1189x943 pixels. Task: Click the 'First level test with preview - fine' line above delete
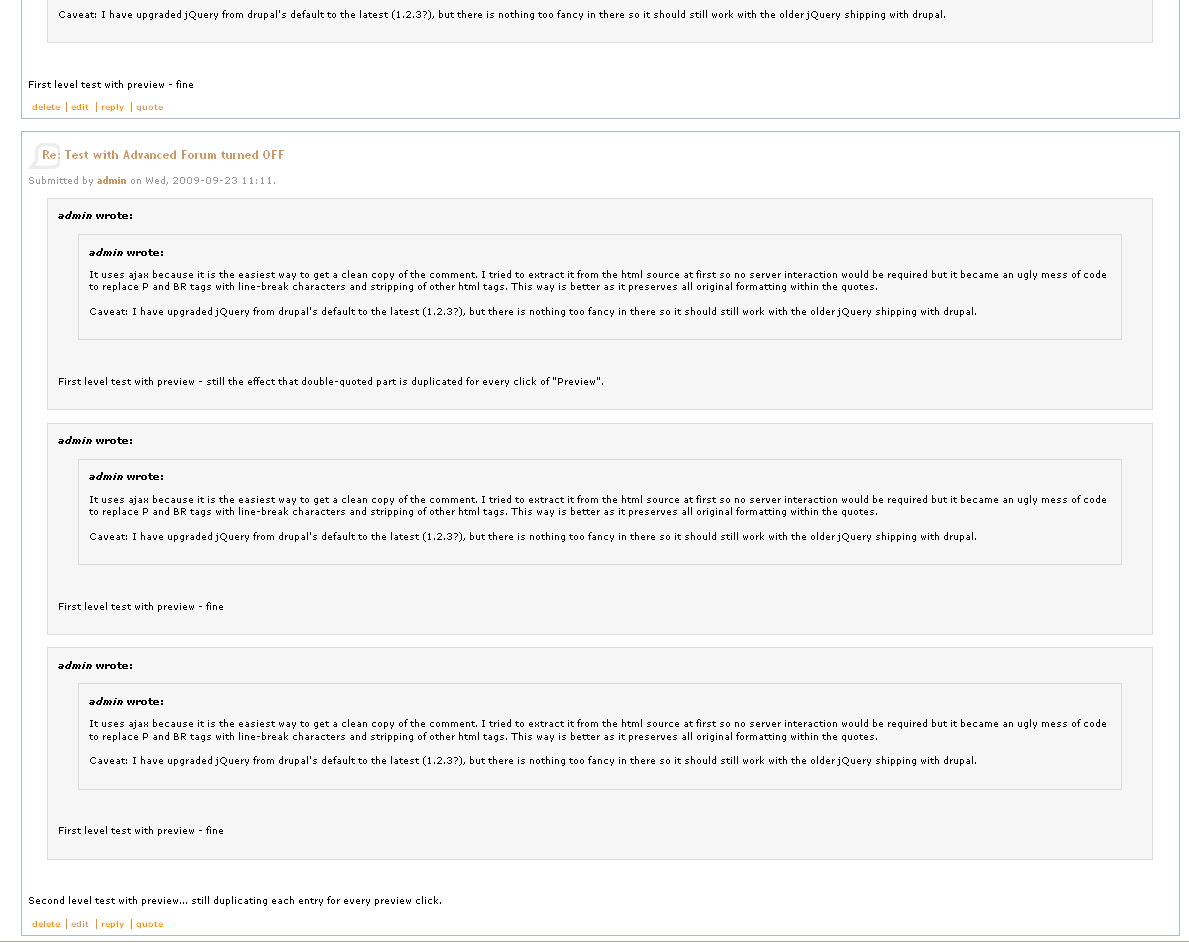click(111, 85)
